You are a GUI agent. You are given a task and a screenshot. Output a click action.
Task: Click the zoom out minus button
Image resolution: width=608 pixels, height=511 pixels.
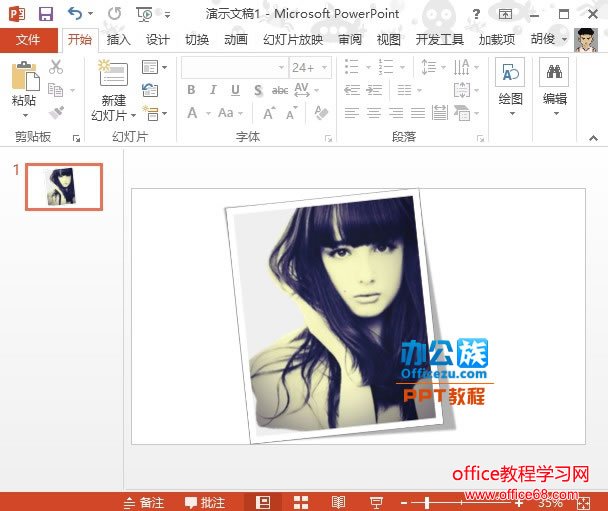(x=404, y=503)
